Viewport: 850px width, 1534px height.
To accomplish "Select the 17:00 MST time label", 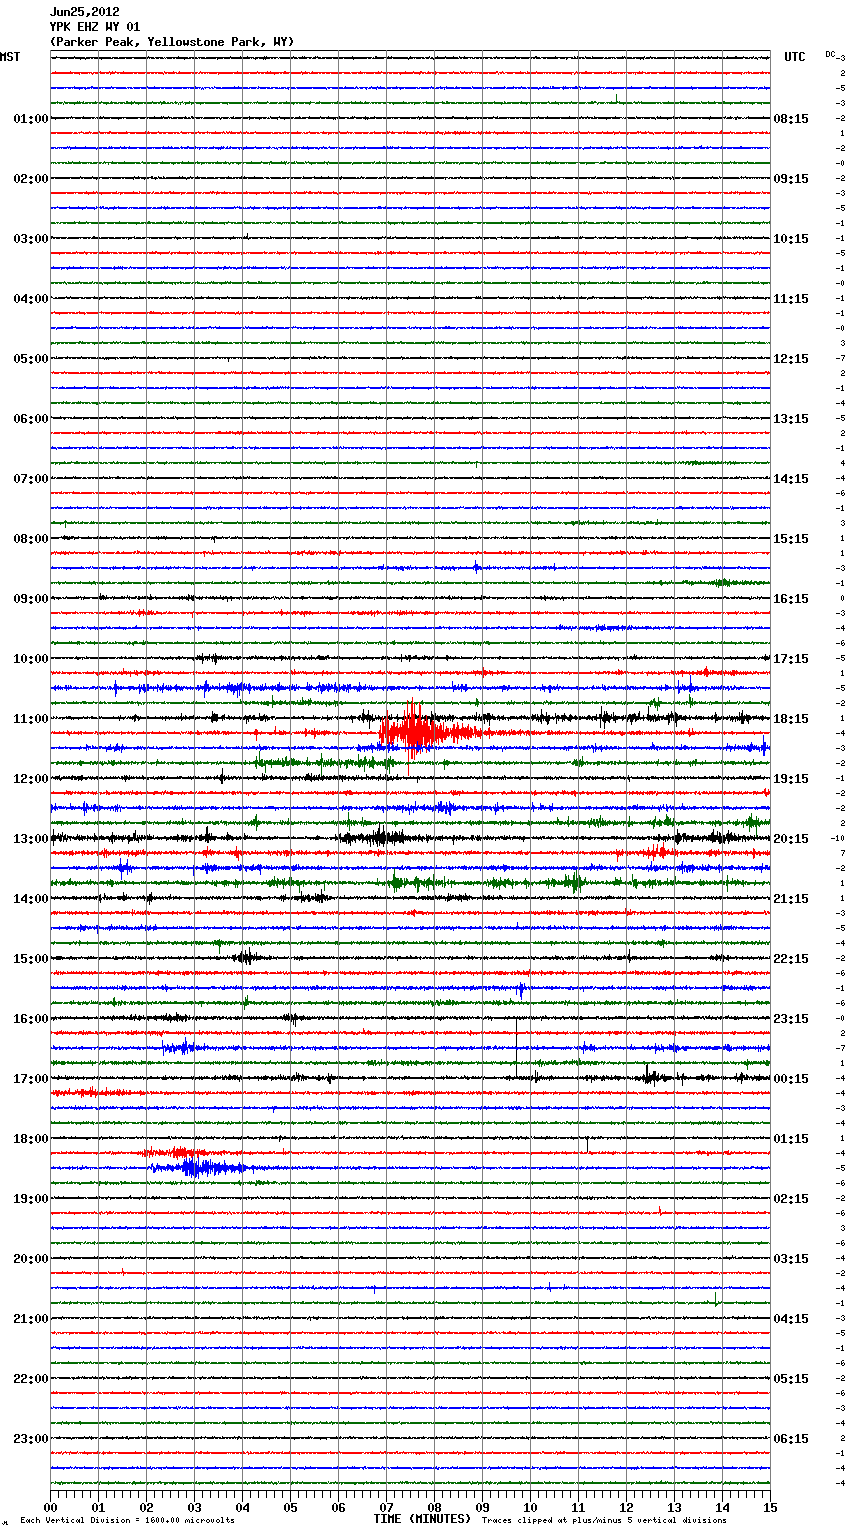I will click(x=31, y=1079).
